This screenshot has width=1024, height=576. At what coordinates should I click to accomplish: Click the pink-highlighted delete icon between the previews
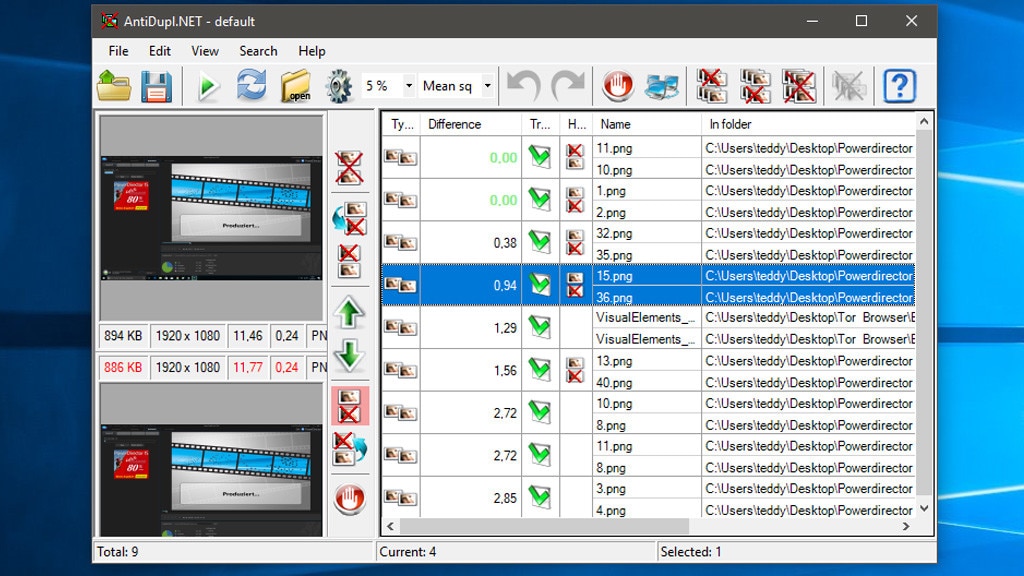click(x=349, y=406)
